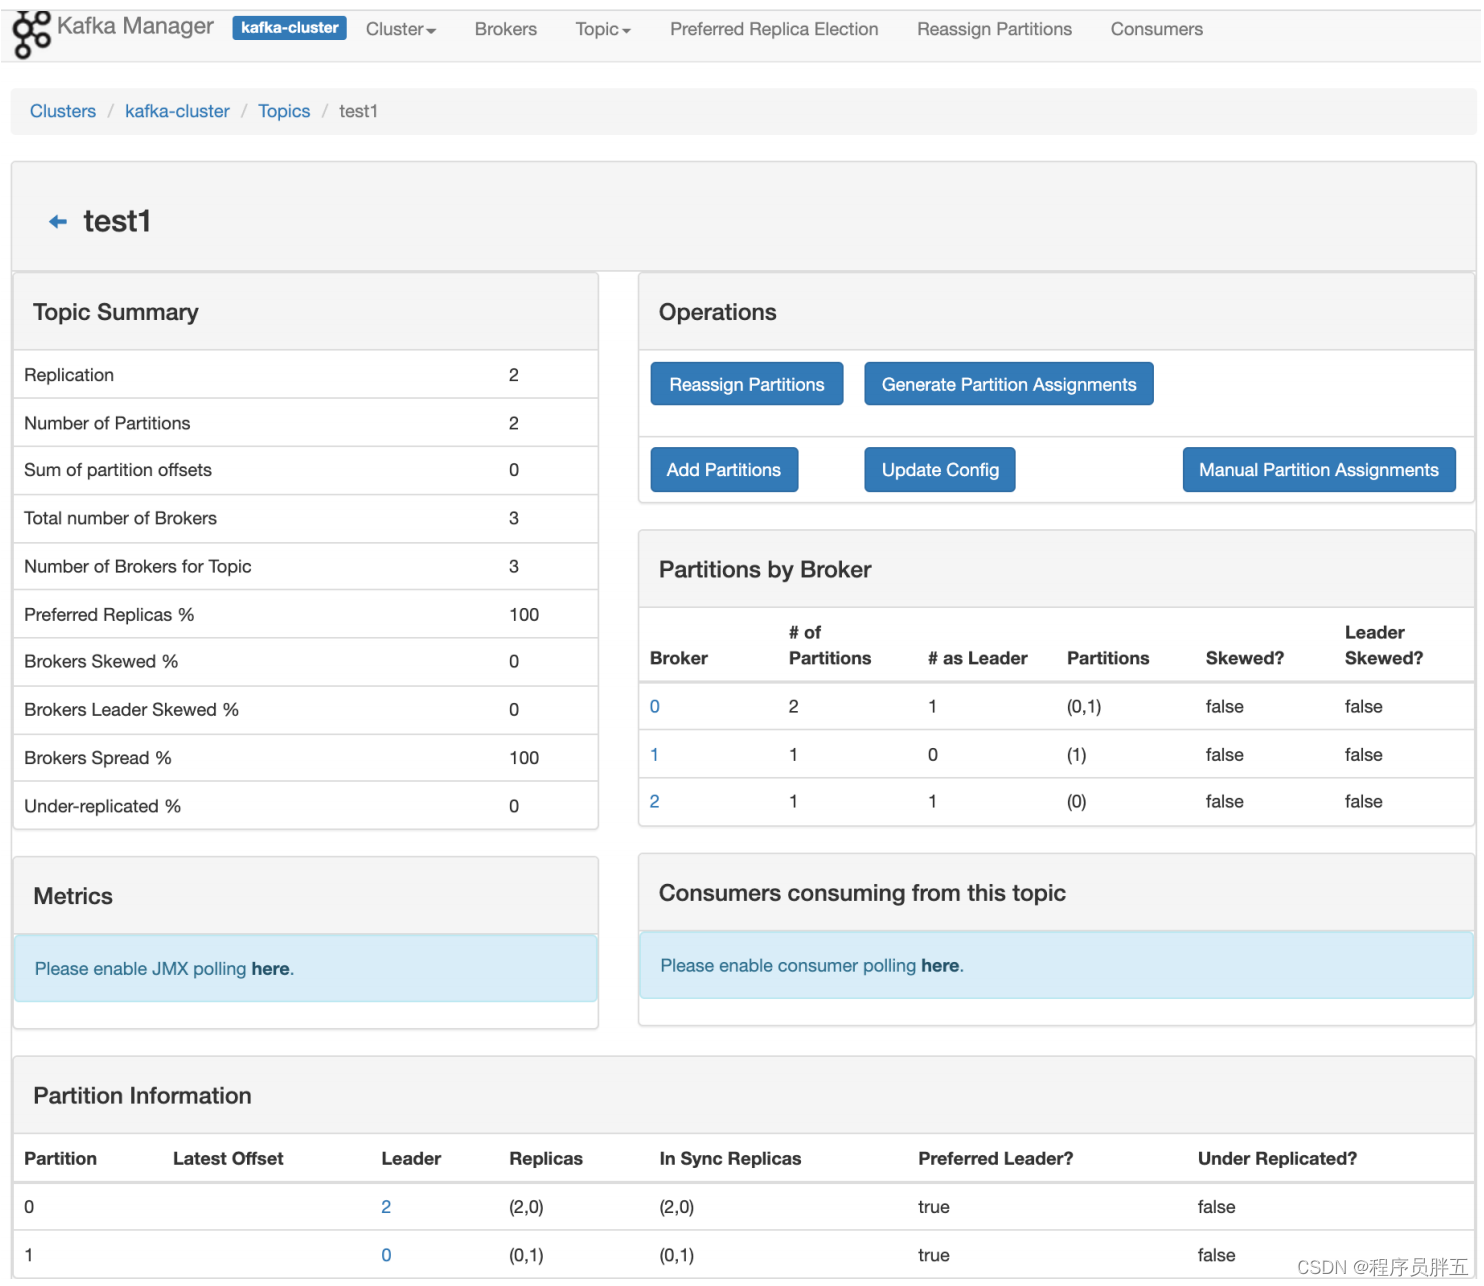Click Generate Partition Assignments button
The image size is (1484, 1286).
(x=1009, y=384)
